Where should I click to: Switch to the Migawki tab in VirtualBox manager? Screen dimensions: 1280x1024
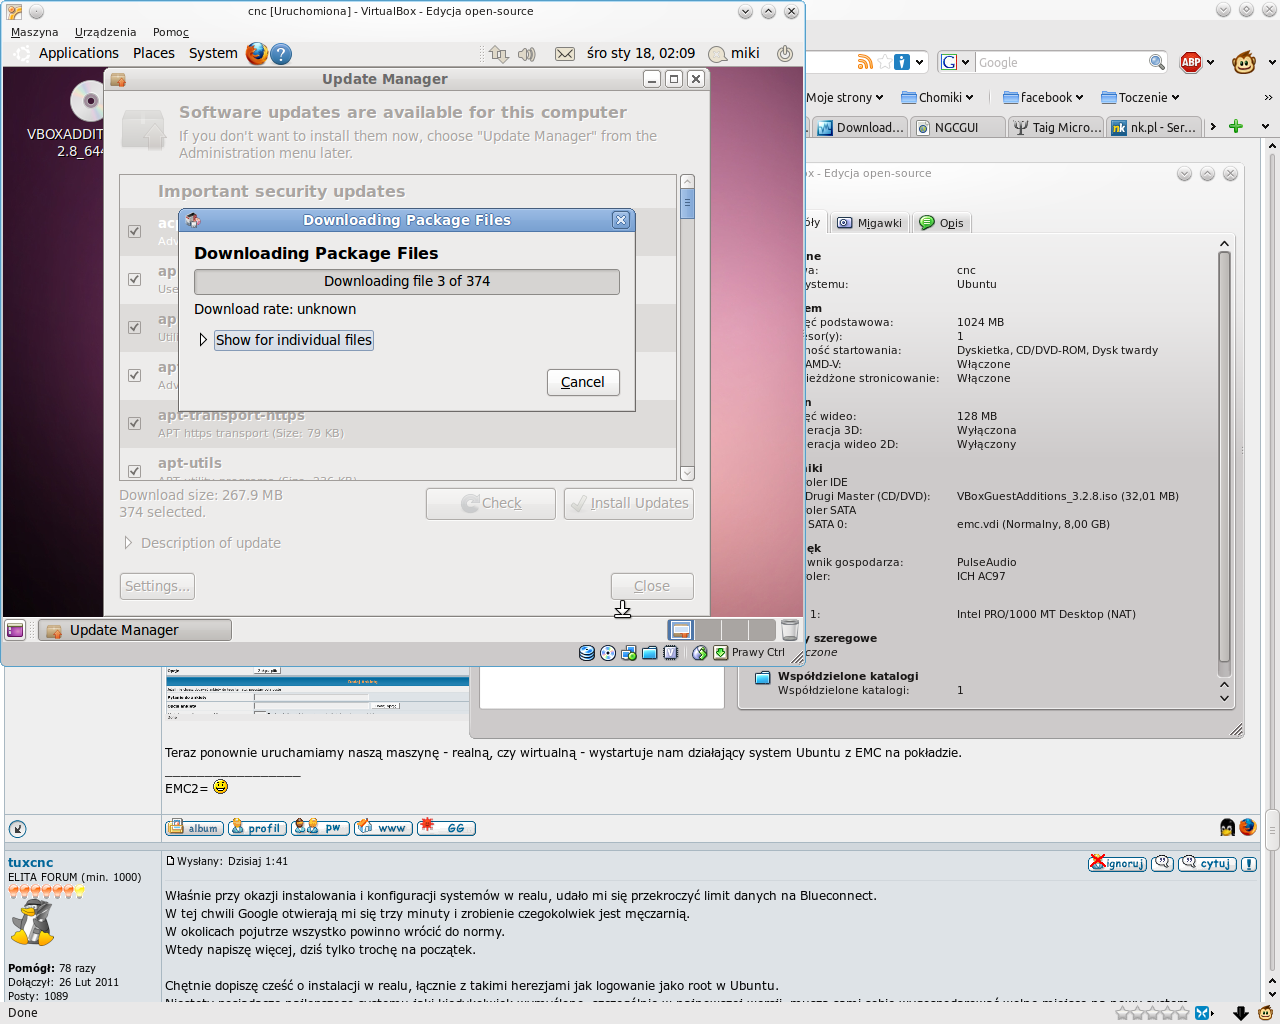pyautogui.click(x=869, y=223)
